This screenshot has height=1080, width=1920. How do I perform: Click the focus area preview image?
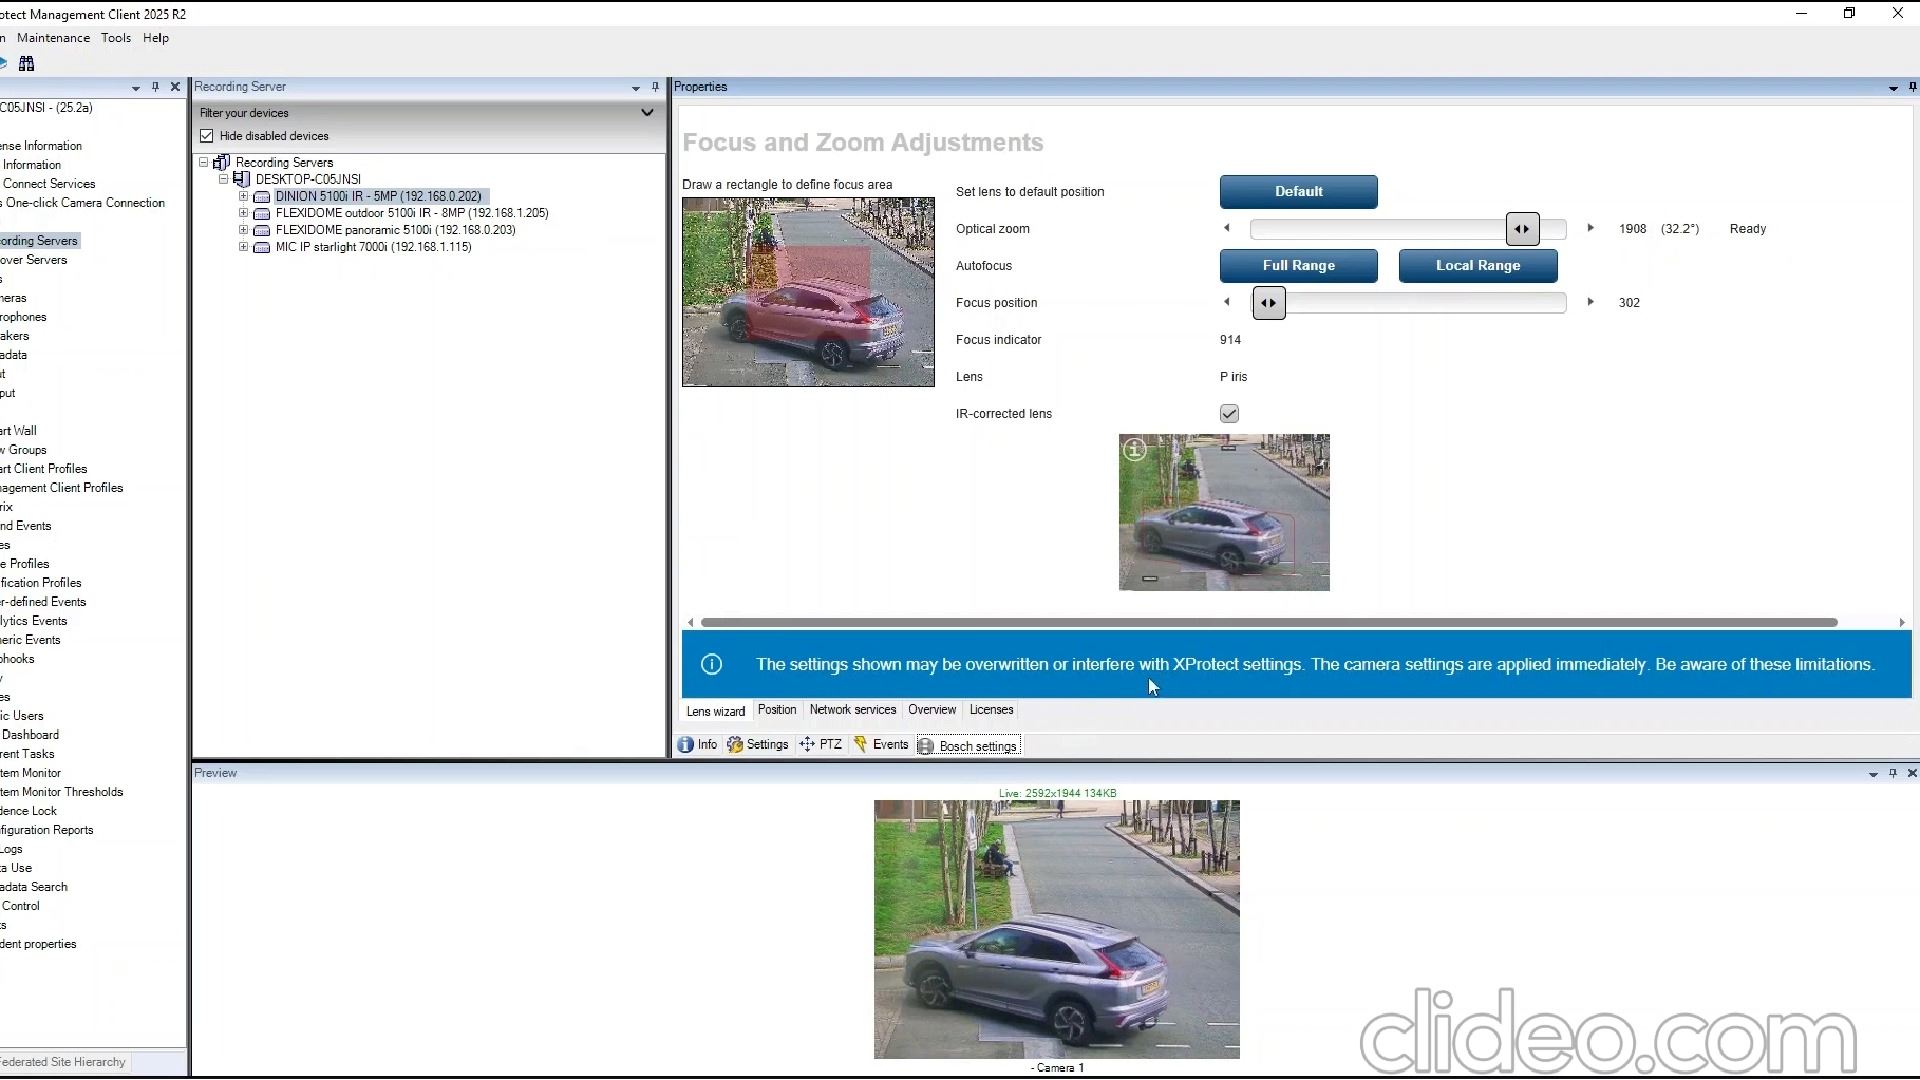pos(808,292)
